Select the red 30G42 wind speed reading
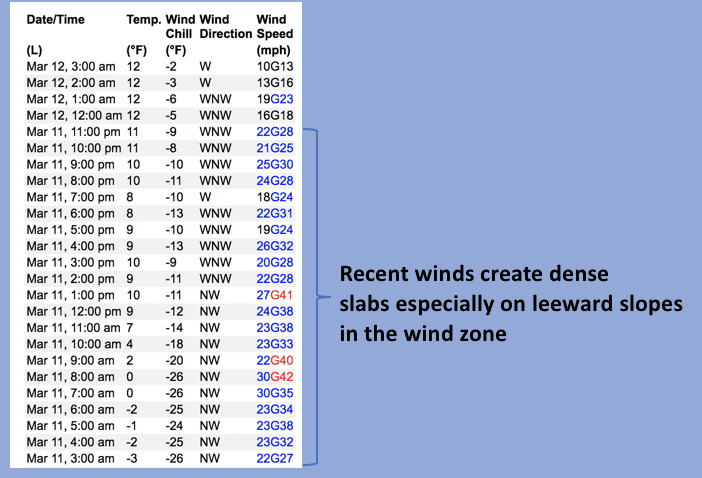Viewport: 702px width, 478px height. (x=274, y=376)
